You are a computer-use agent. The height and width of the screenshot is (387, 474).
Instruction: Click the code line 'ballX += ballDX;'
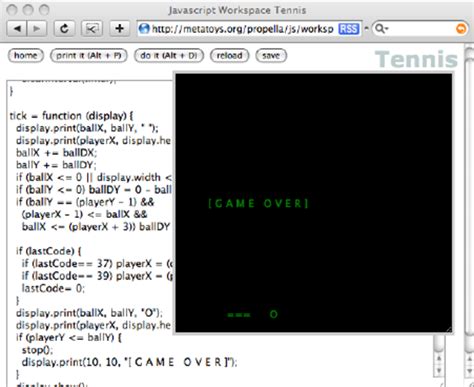(56, 153)
